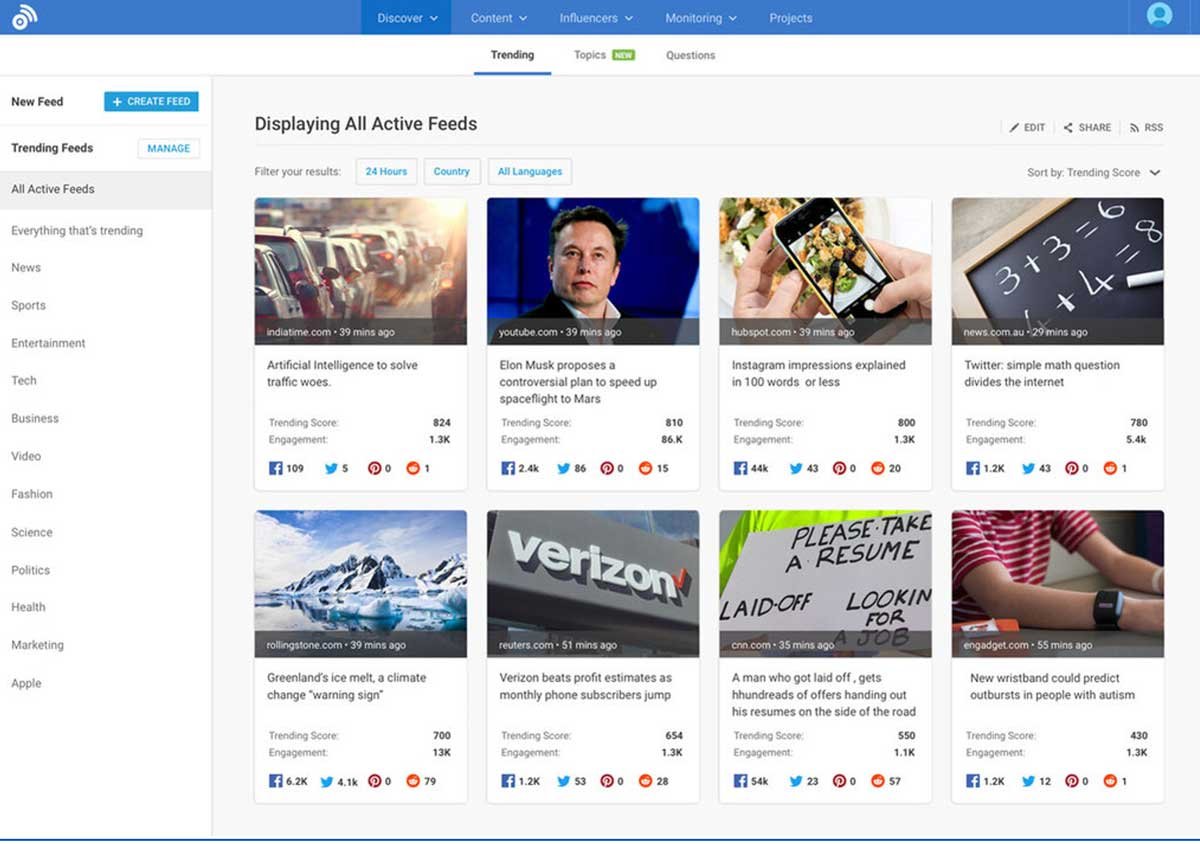The image size is (1200, 844).
Task: Click Twitter icon on Instagram impressions card
Action: click(796, 468)
